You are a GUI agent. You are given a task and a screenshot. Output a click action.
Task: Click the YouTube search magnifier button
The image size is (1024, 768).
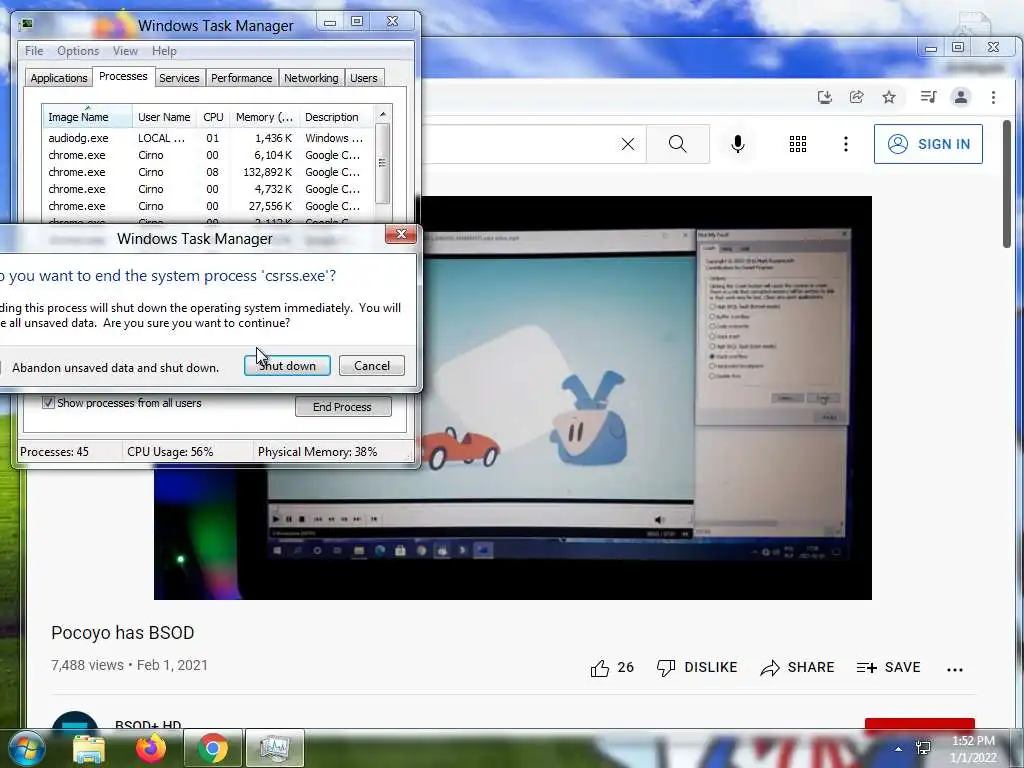[x=678, y=144]
